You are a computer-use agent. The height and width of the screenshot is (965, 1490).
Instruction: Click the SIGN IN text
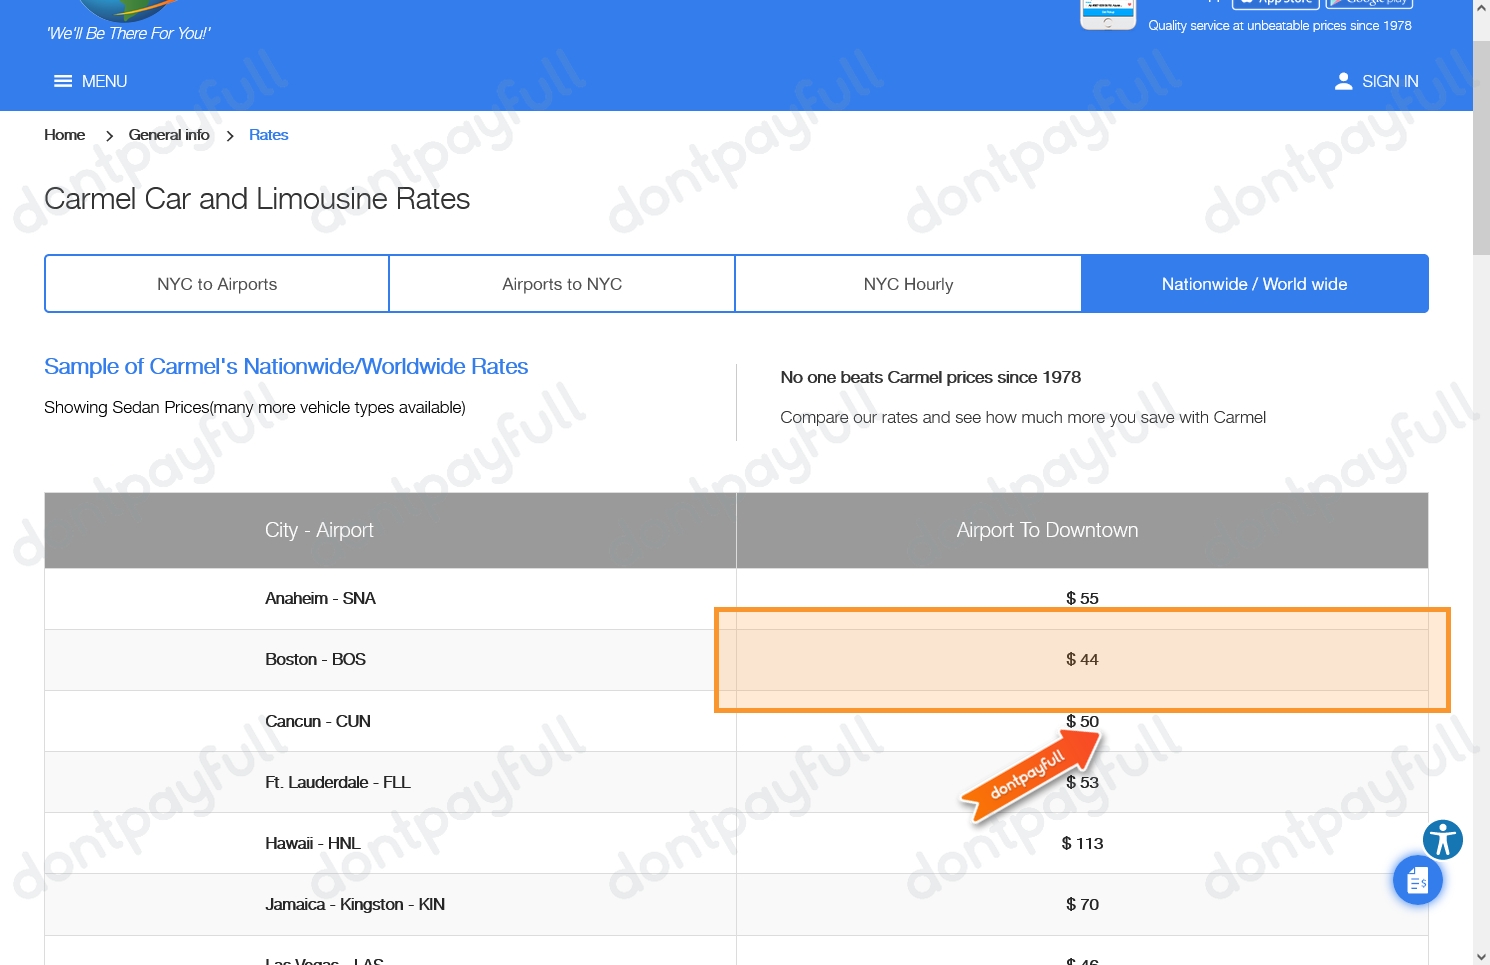point(1389,81)
